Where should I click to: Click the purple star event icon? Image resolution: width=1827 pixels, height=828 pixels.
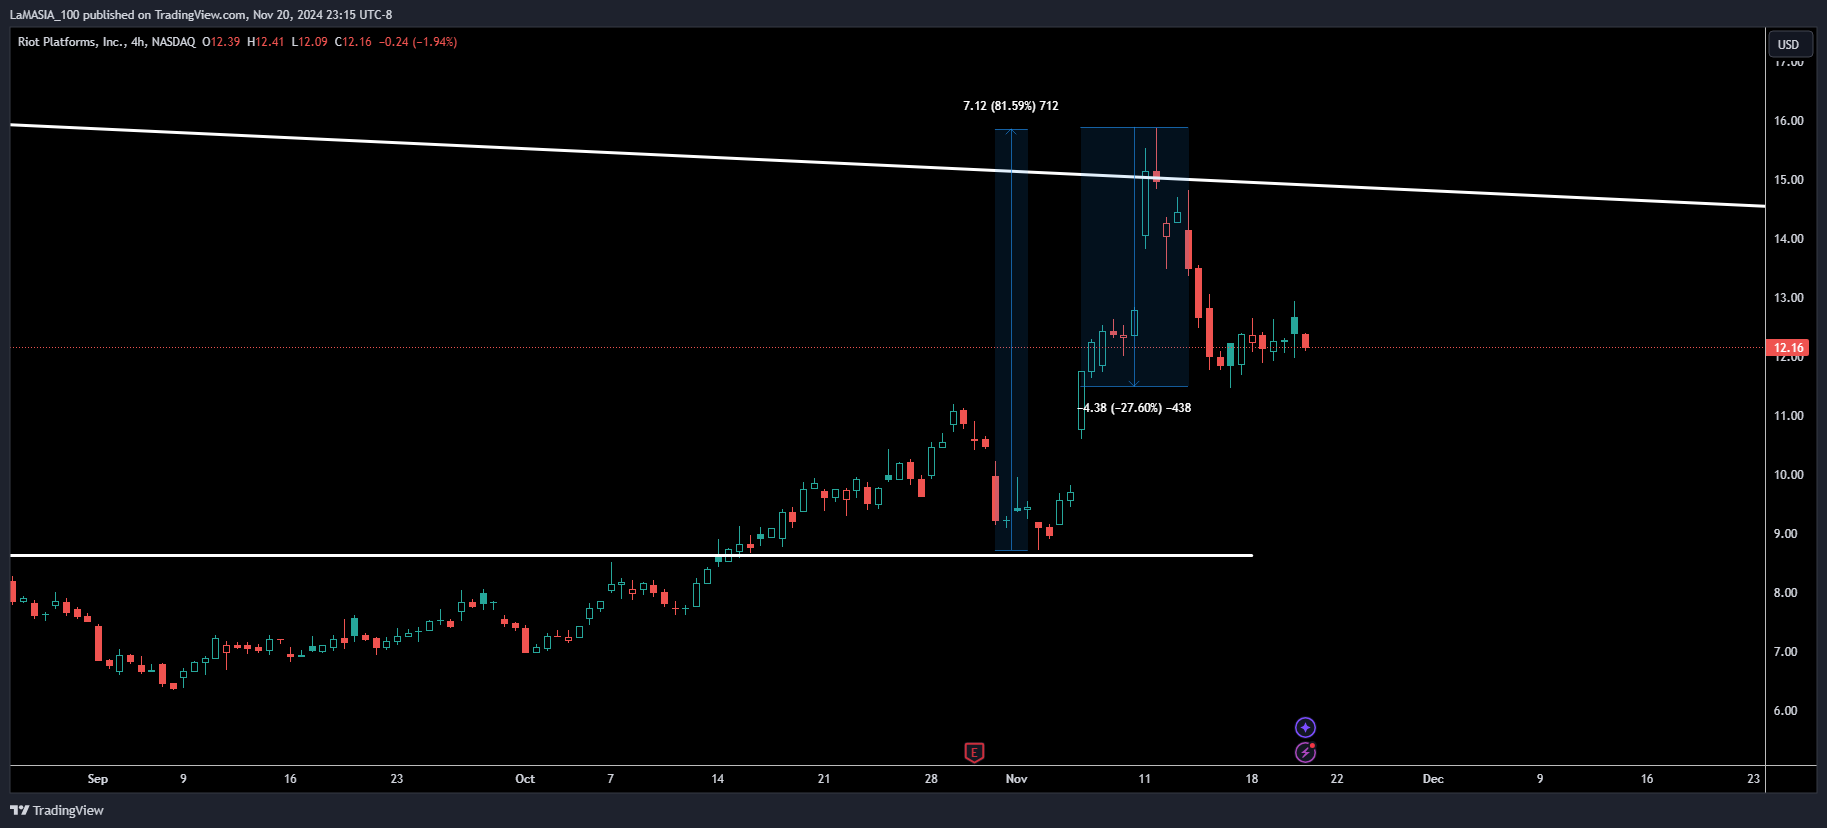[x=1305, y=727]
